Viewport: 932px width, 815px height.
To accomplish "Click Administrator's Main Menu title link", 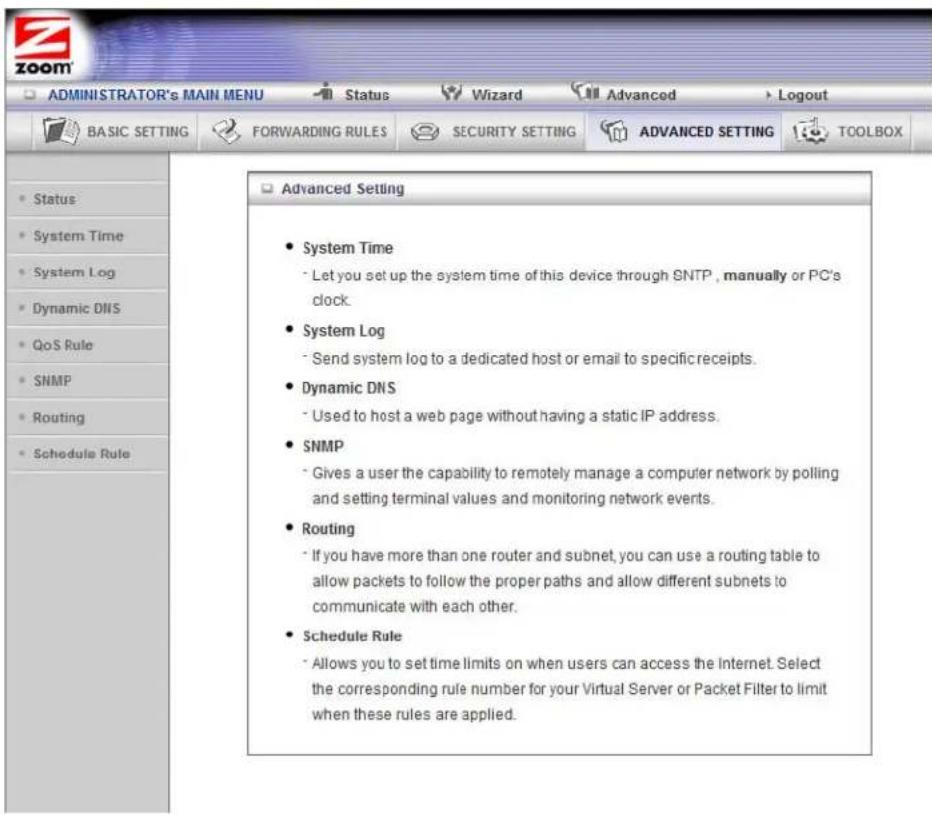I will tap(156, 95).
